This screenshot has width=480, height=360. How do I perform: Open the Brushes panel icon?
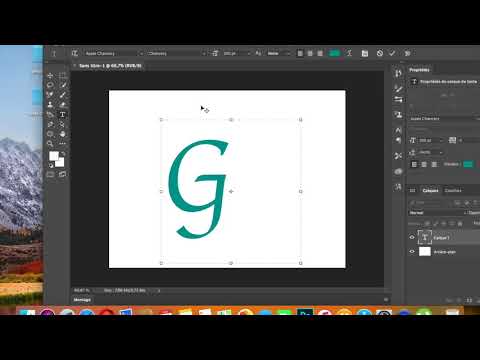pyautogui.click(x=398, y=88)
